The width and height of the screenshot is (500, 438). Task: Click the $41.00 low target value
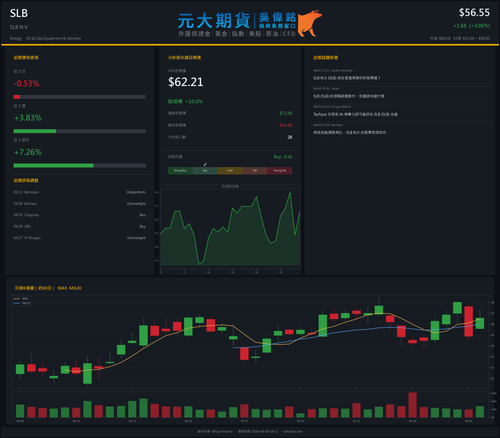coord(286,125)
